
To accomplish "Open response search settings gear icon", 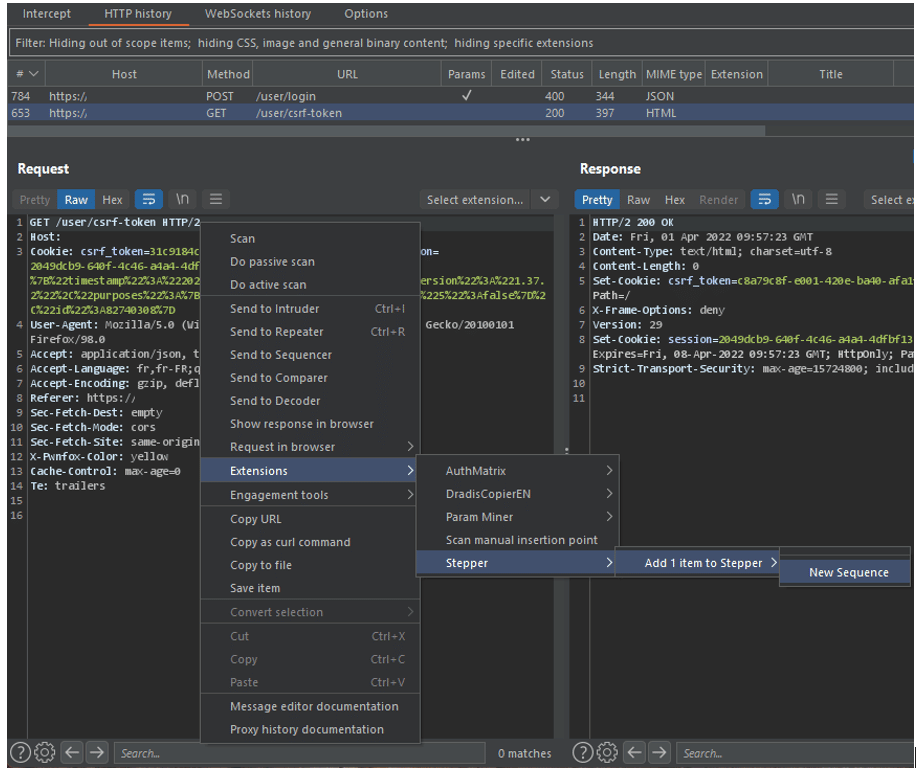I will point(607,753).
